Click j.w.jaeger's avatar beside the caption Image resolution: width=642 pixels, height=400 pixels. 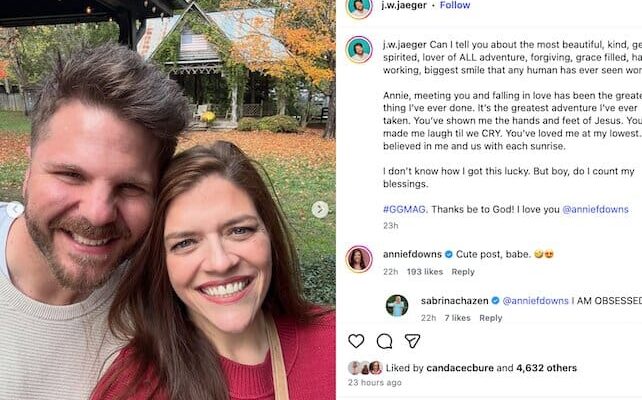[x=359, y=49]
